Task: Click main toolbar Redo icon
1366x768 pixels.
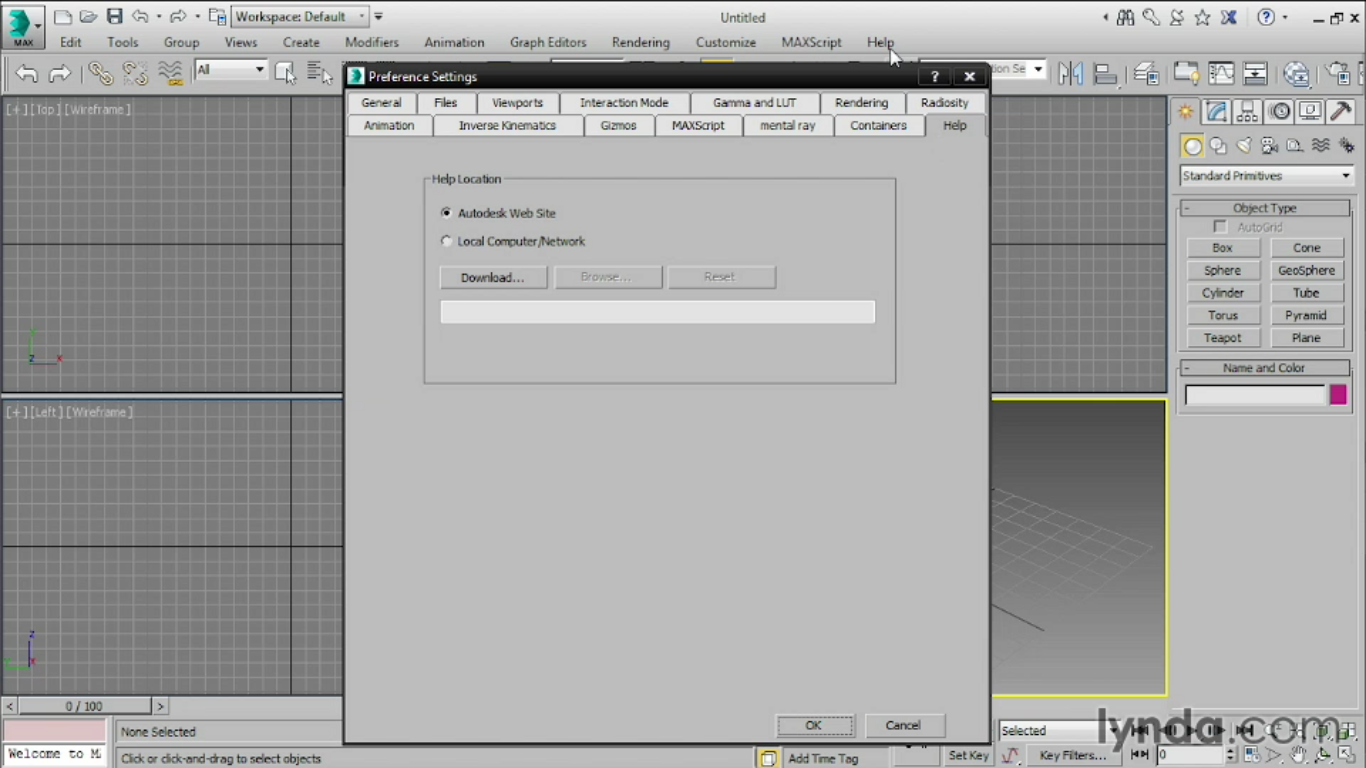Action: tap(60, 73)
